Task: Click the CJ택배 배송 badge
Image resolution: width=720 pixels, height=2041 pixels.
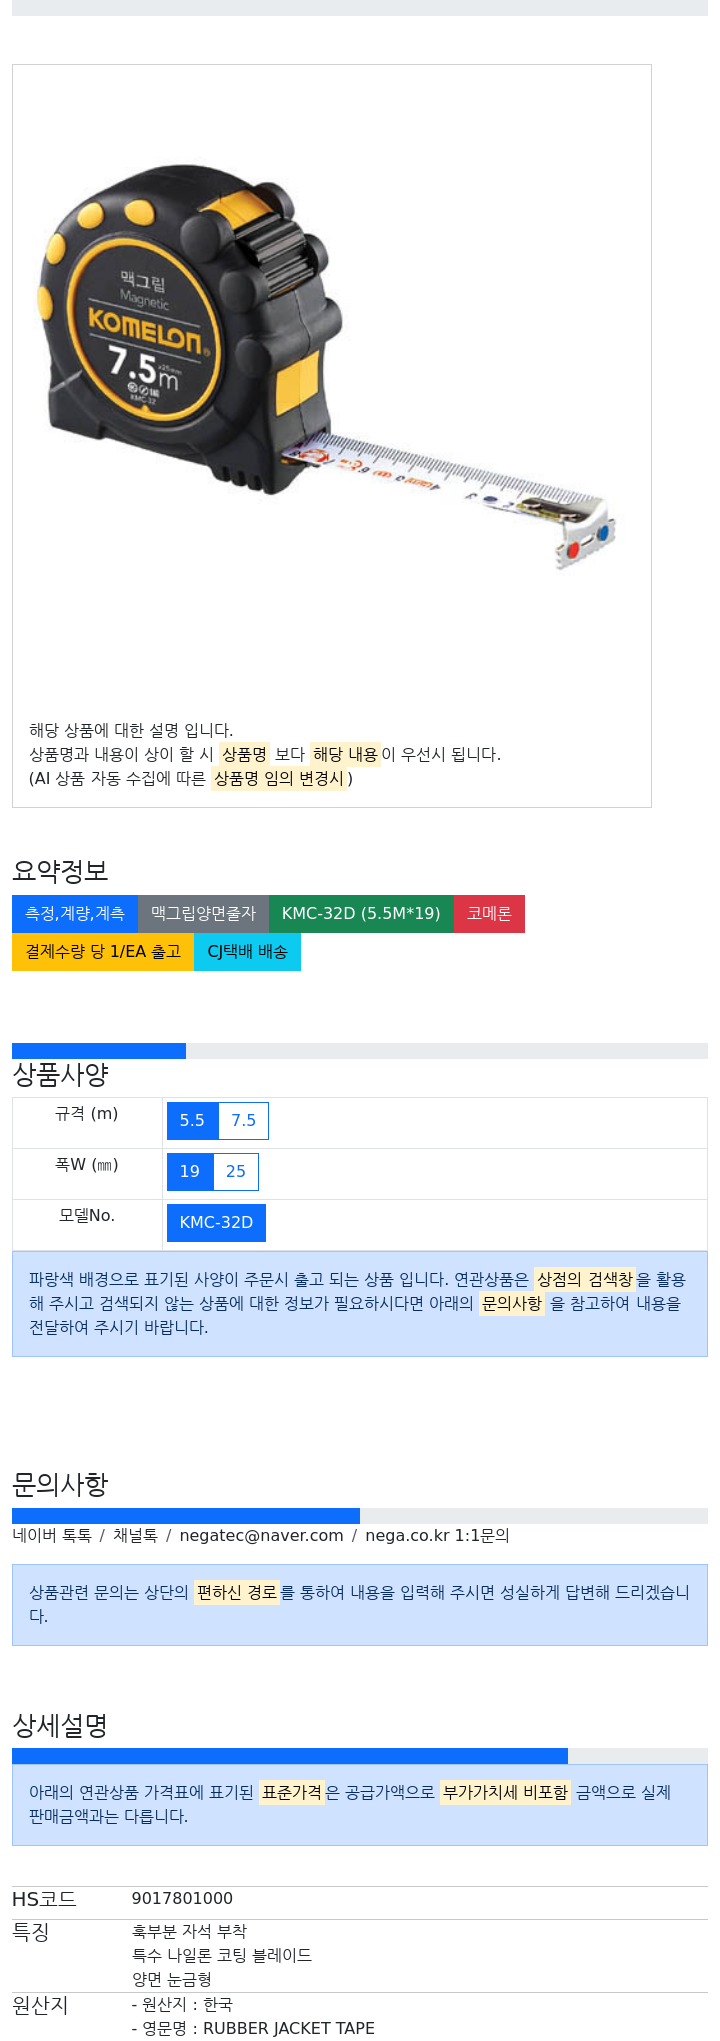Action: (x=247, y=952)
